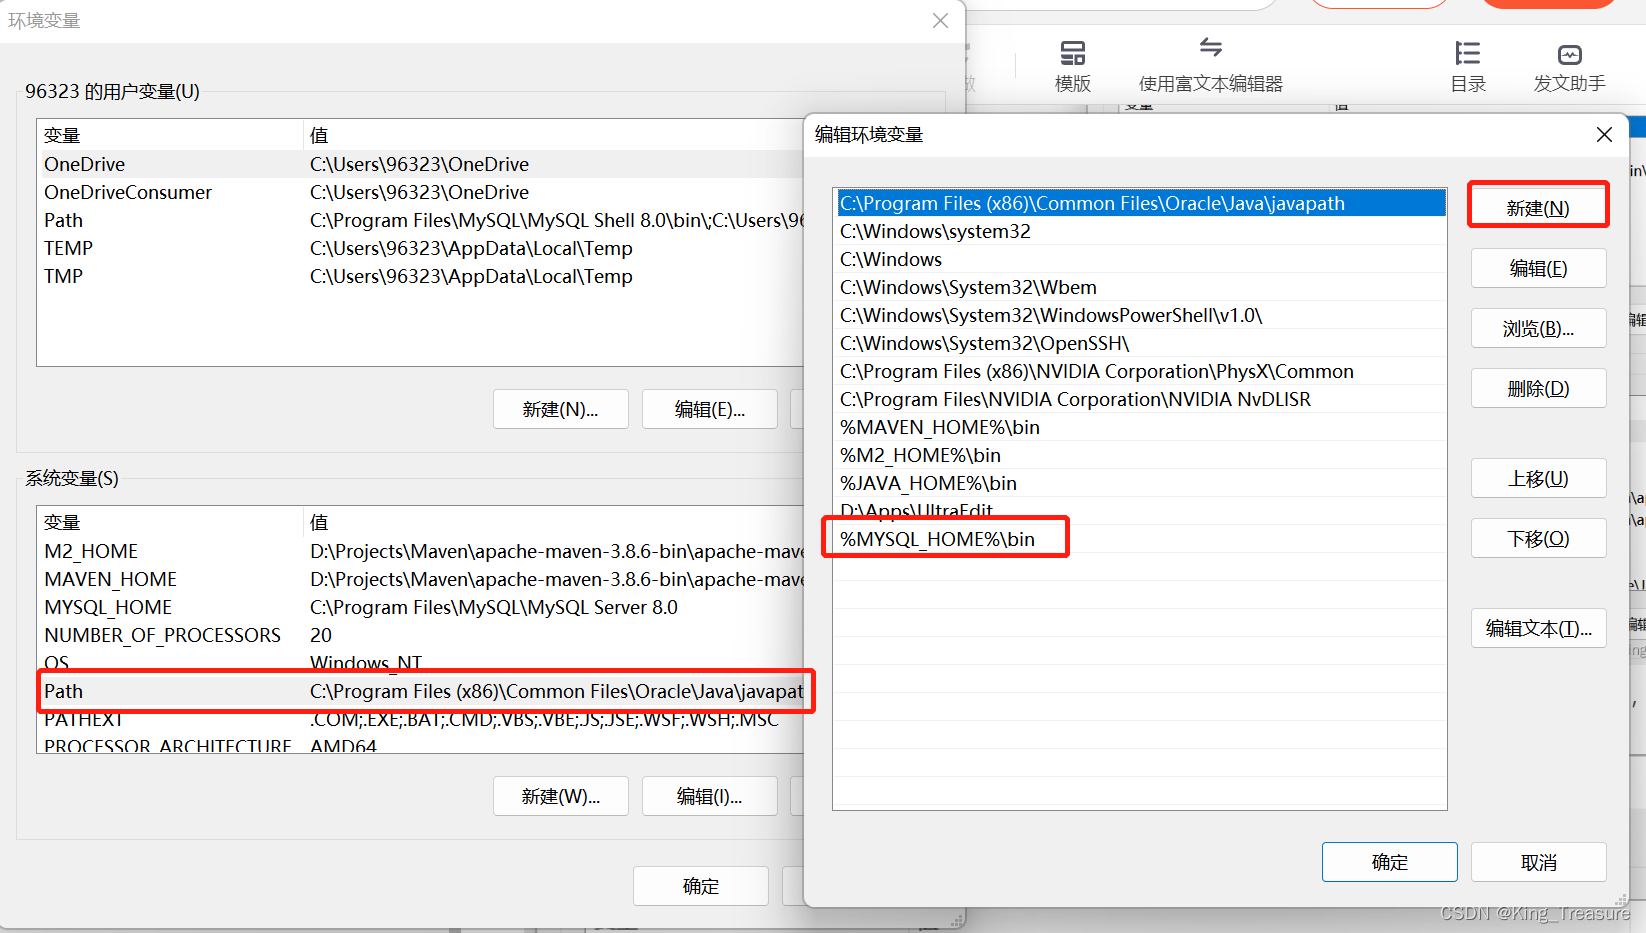Select the user Path variable row

pos(421,220)
